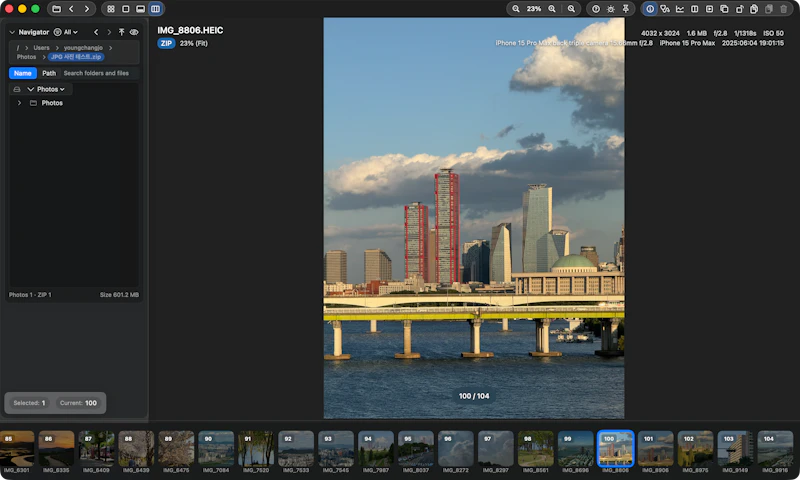Go to Users in breadcrumb path
Screen dimensions: 800x480
[x=41, y=47]
